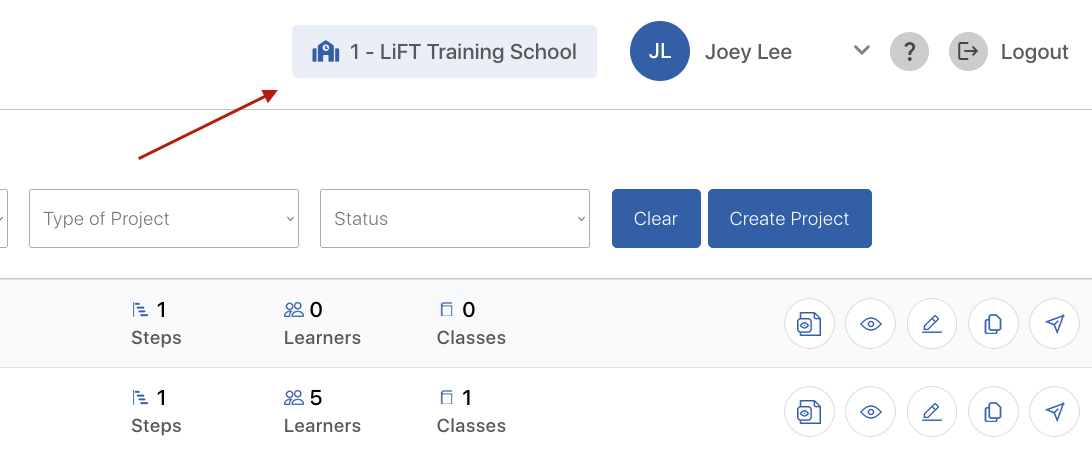View the second project using the eye icon
The width and height of the screenshot is (1092, 452).
[x=871, y=412]
